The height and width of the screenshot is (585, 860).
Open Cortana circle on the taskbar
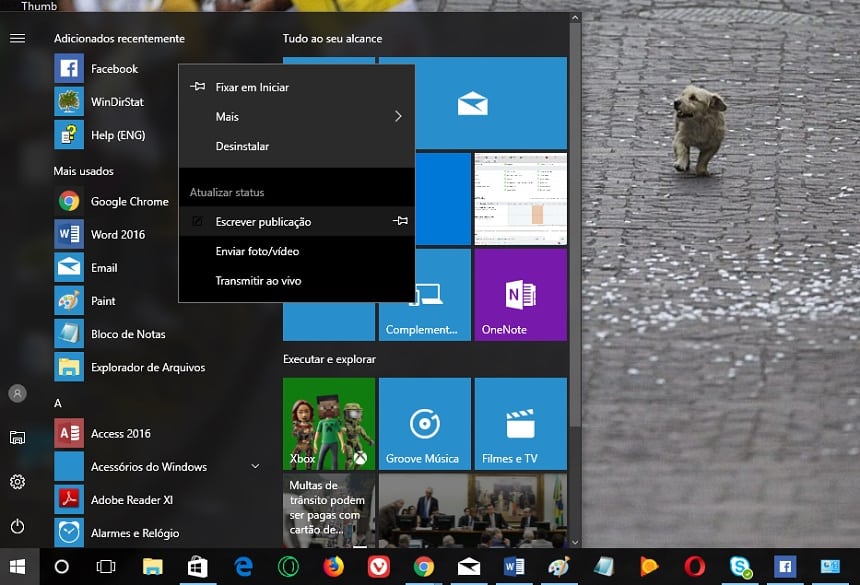pyautogui.click(x=61, y=566)
